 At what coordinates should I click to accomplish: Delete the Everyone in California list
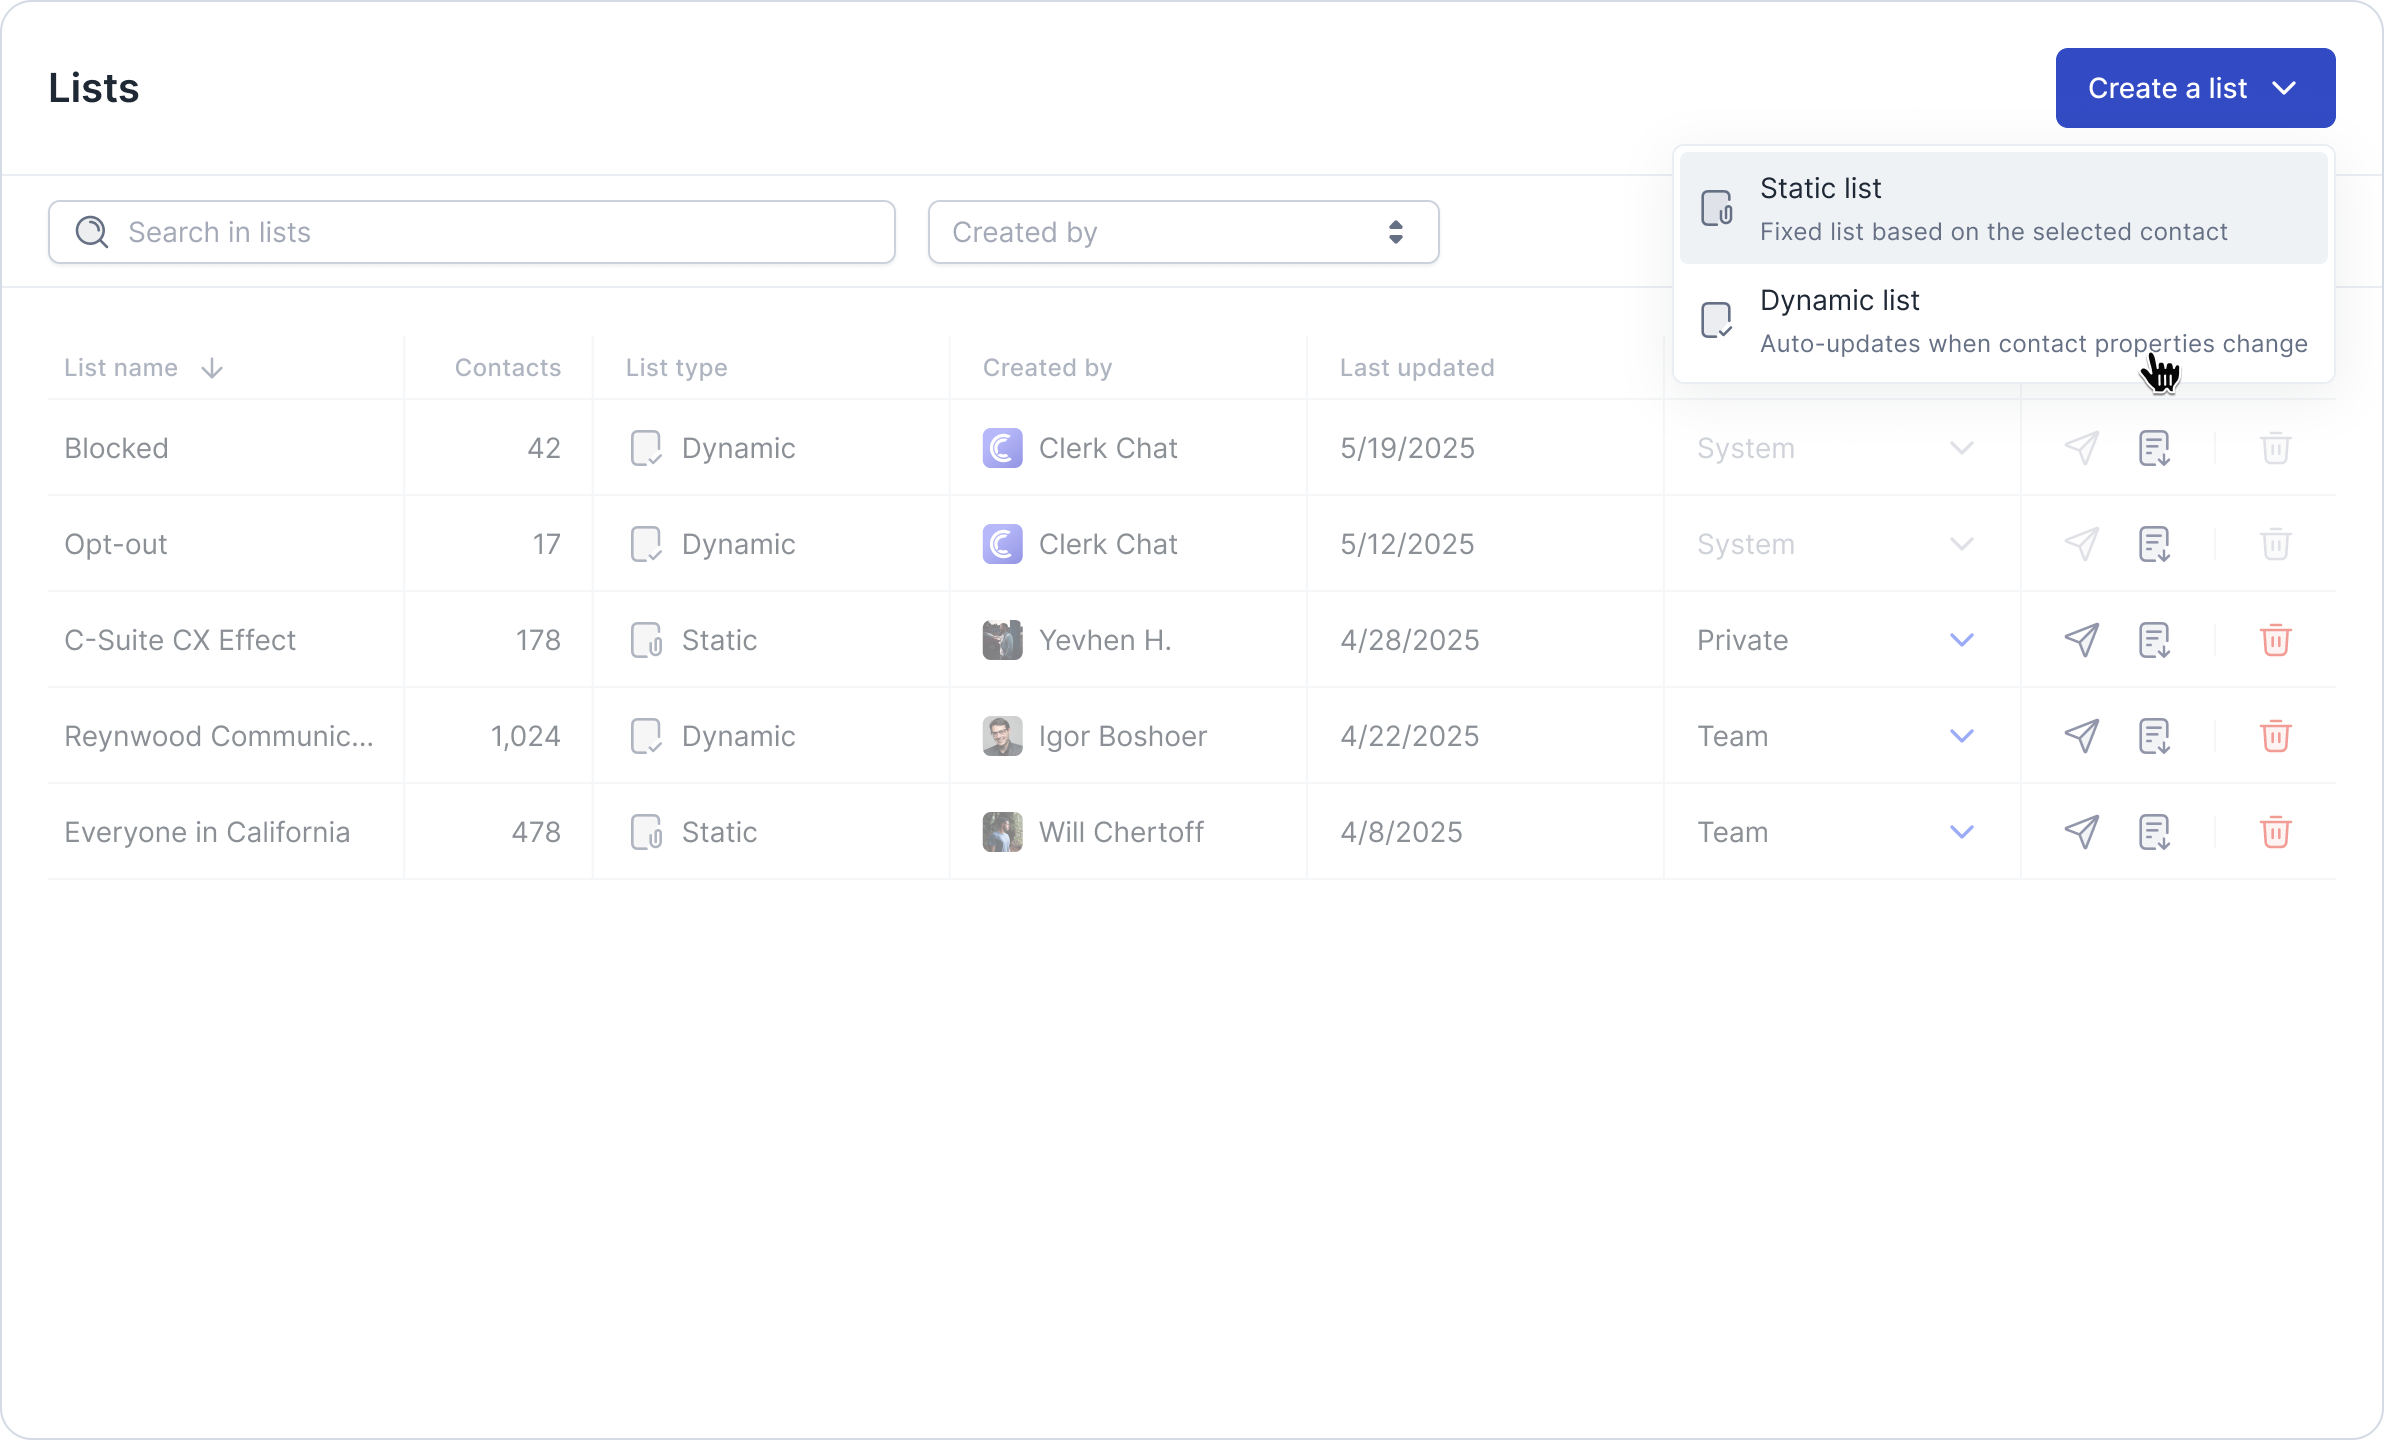tap(2276, 832)
